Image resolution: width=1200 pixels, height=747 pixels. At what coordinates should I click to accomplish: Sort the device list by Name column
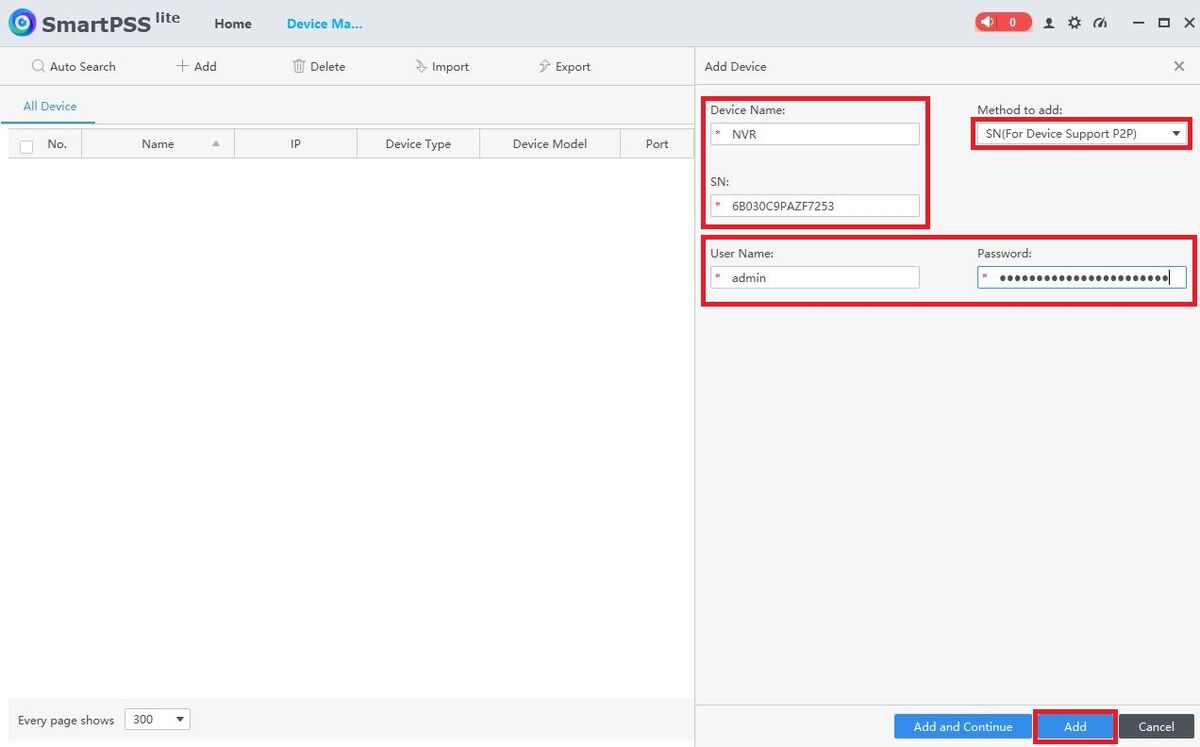[x=158, y=144]
